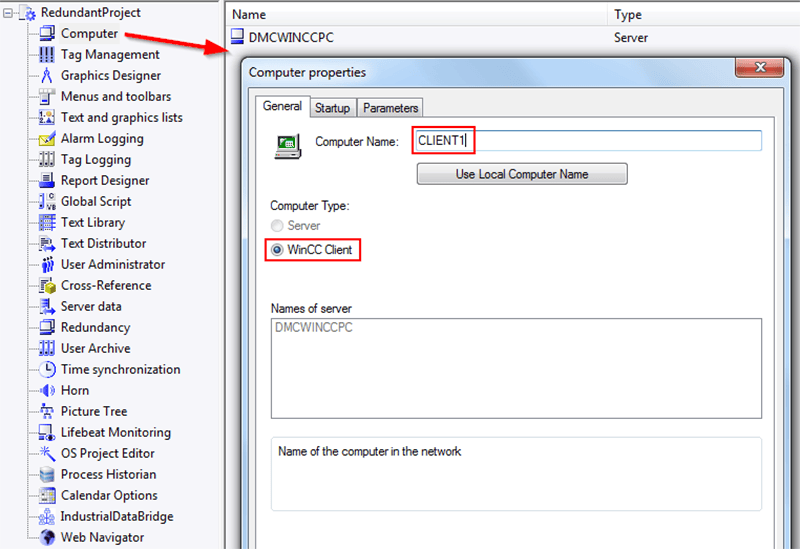Click the Time synchronization clock icon
This screenshot has height=549, width=800.
point(47,369)
